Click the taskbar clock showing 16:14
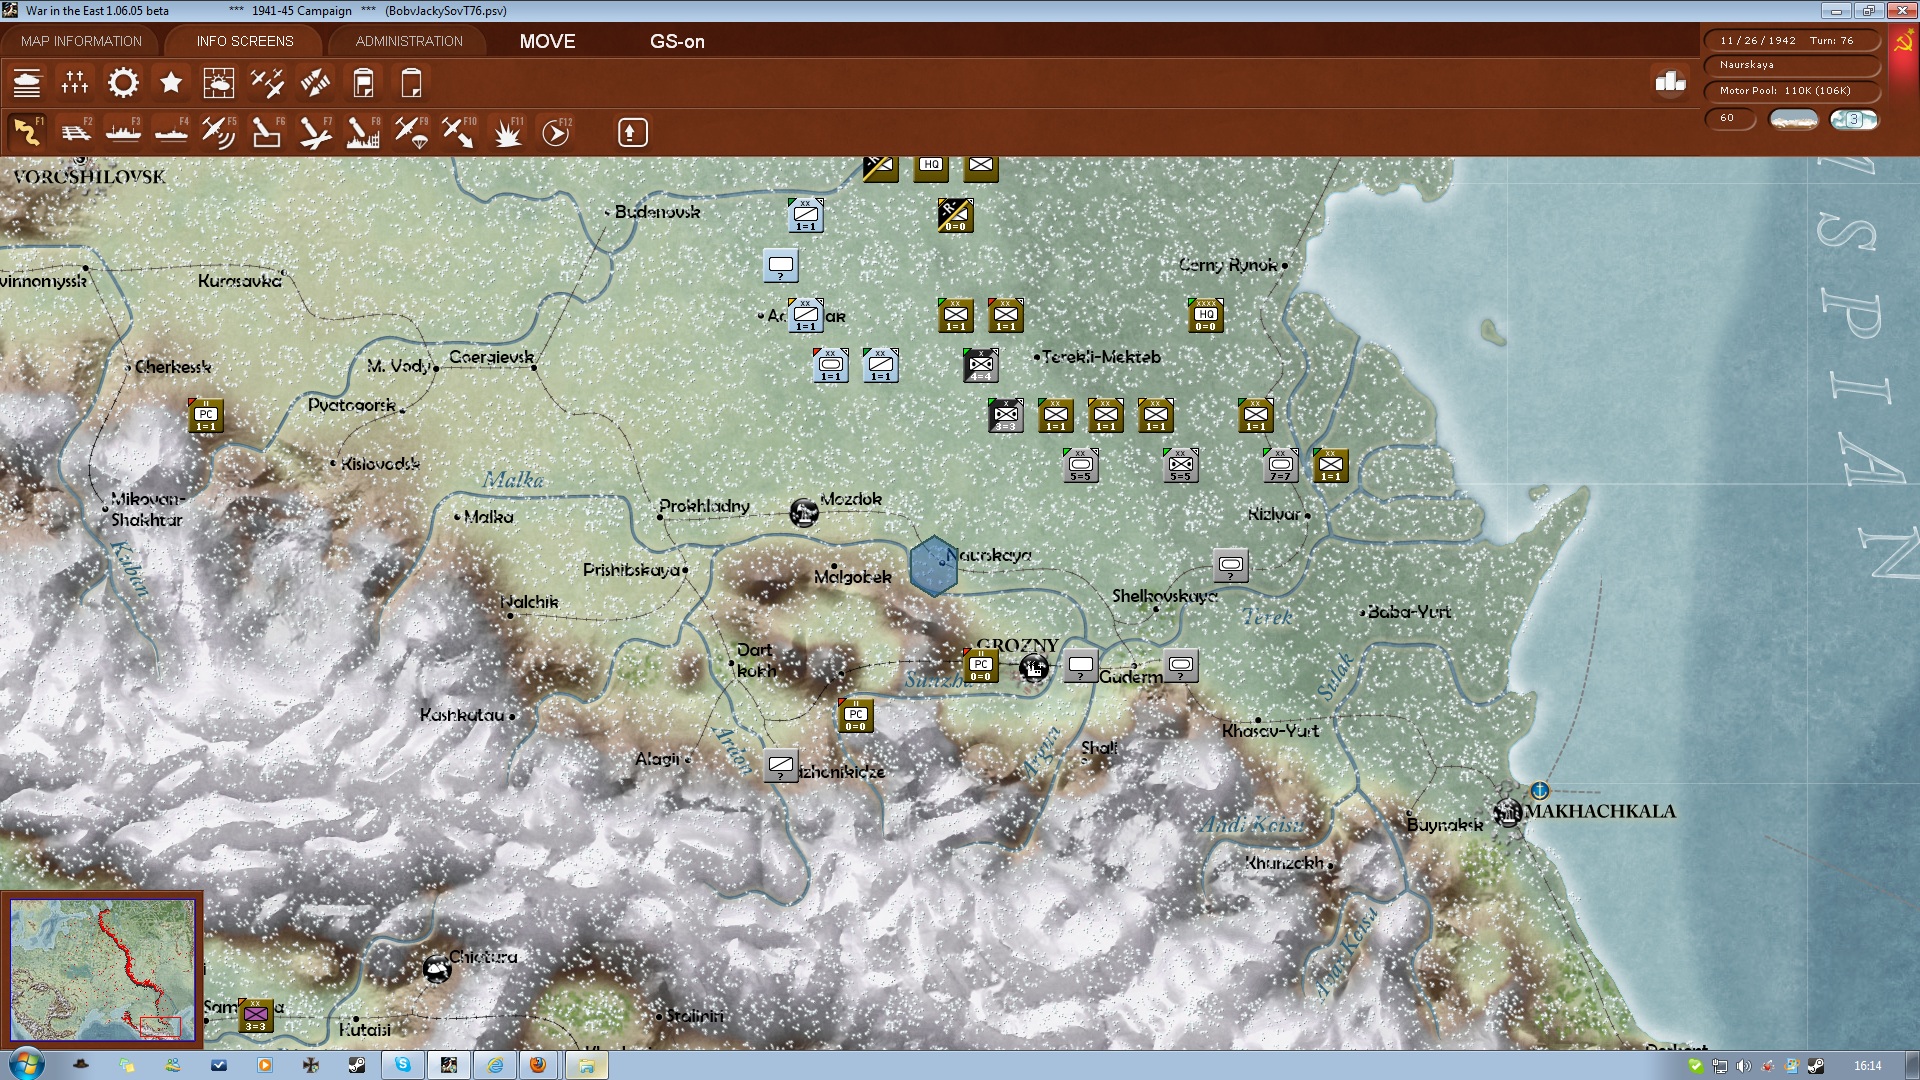 pos(1867,1066)
